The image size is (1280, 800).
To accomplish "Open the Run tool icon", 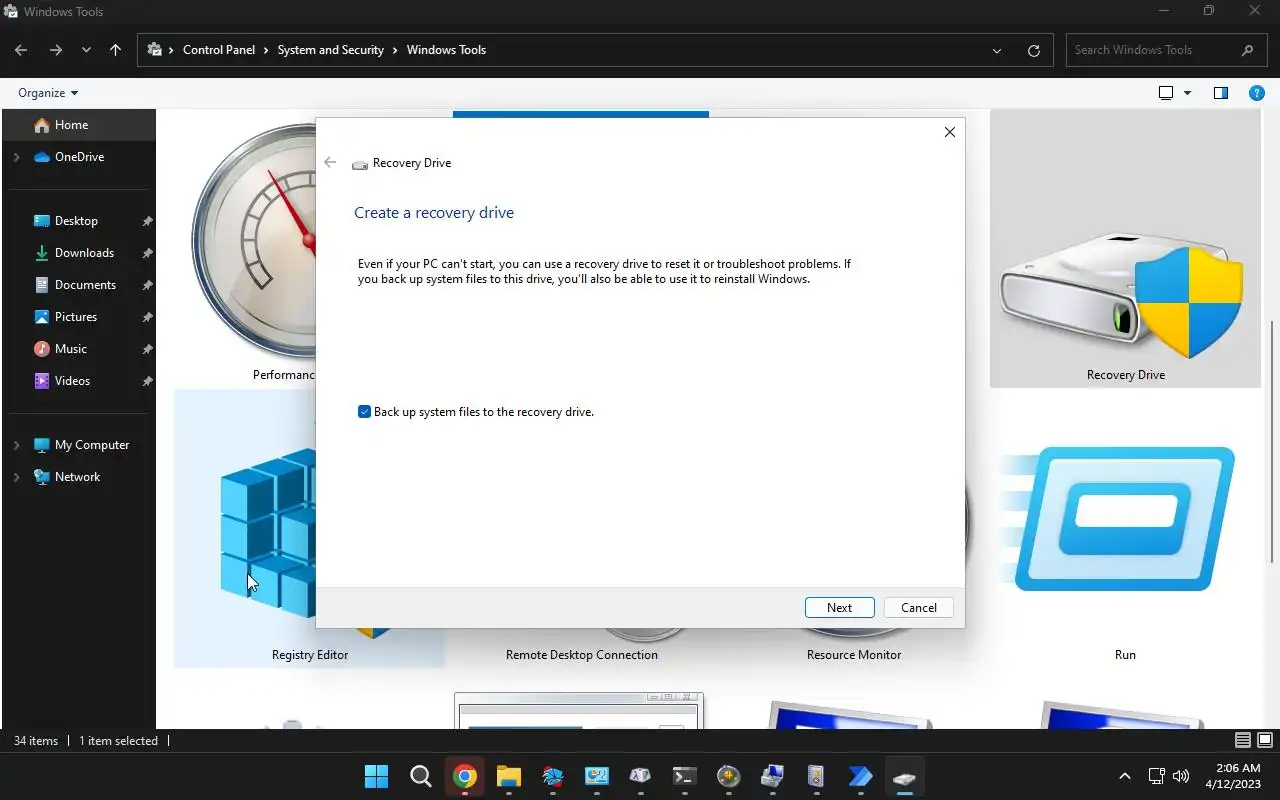I will [1125, 518].
